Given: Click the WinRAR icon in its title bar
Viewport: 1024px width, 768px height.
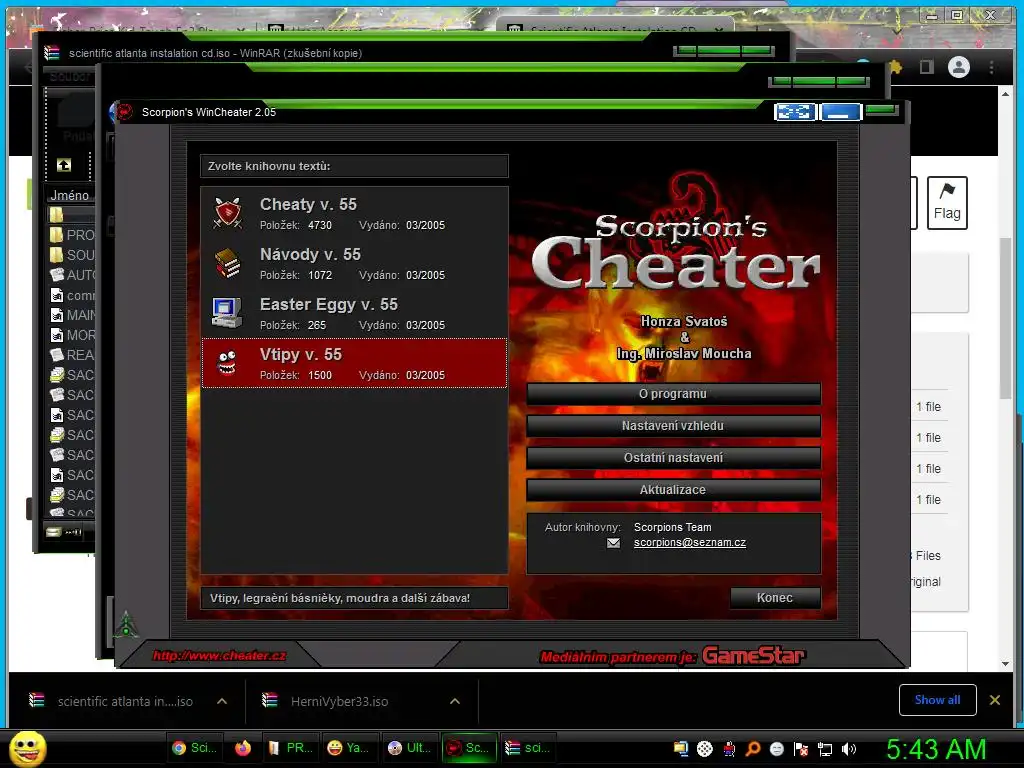Looking at the screenshot, I should (52, 53).
